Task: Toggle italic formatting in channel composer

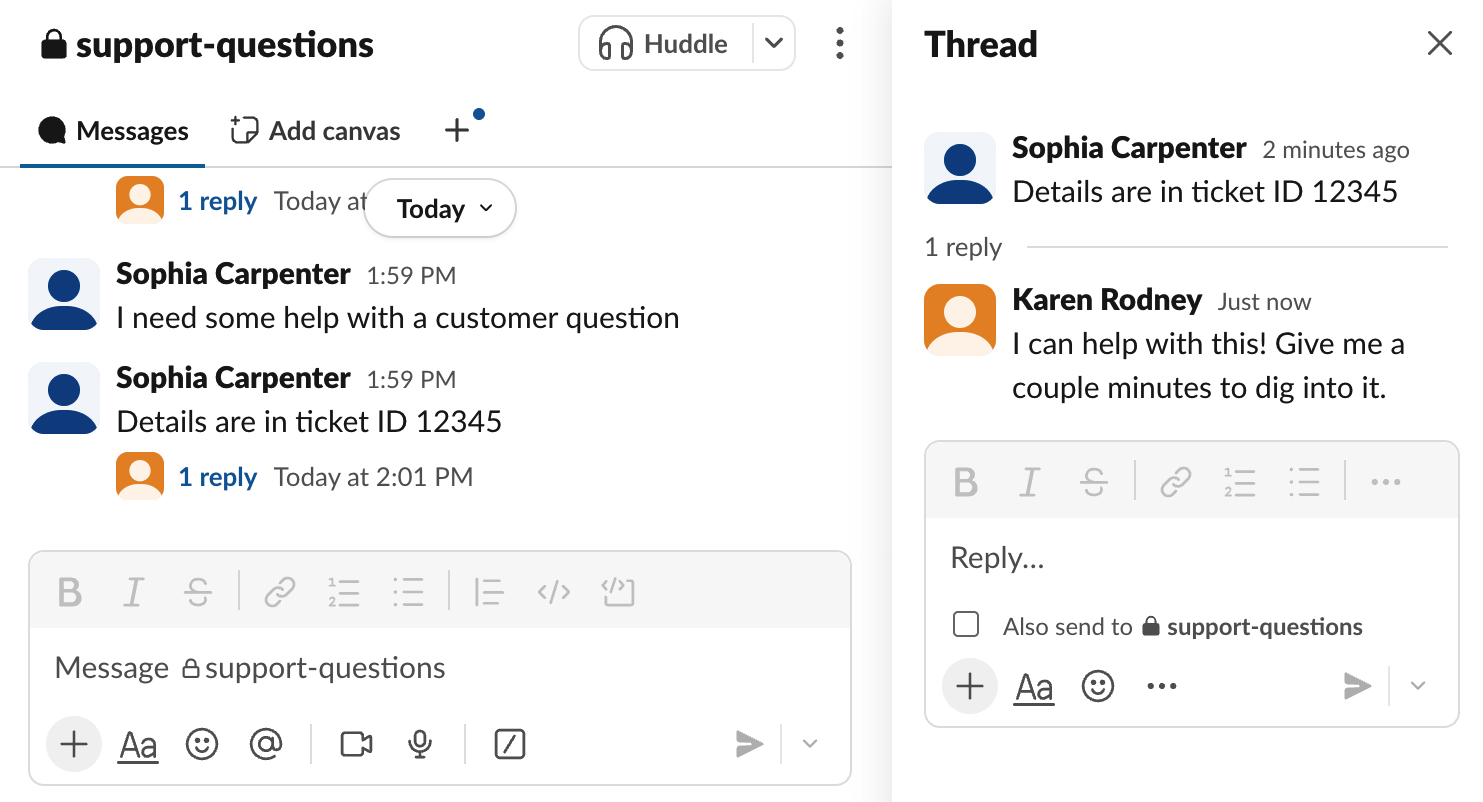Action: pos(133,592)
